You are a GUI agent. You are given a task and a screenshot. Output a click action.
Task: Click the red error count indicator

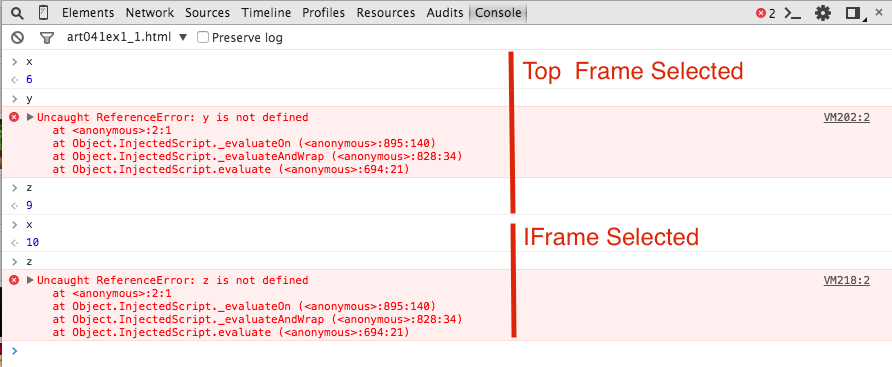(766, 13)
